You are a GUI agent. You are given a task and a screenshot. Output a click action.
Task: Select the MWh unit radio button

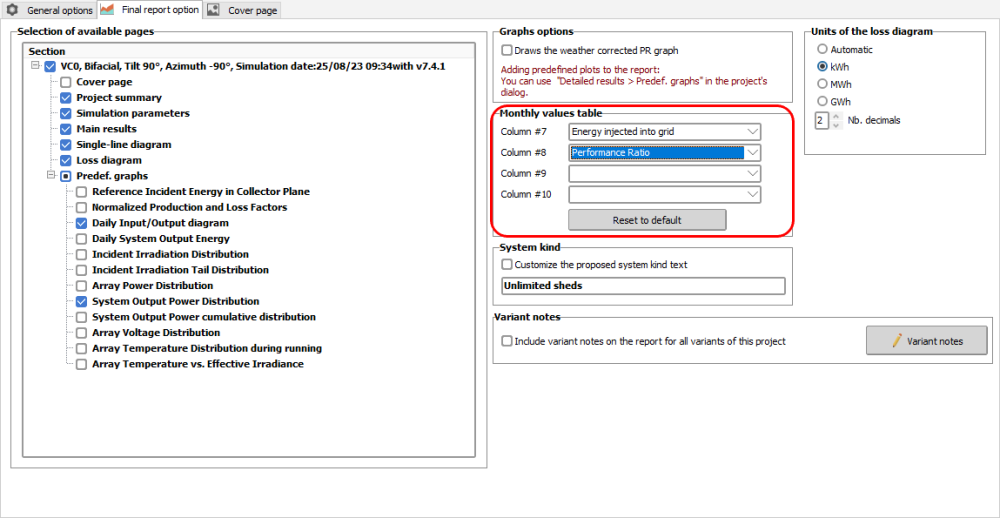tap(823, 84)
